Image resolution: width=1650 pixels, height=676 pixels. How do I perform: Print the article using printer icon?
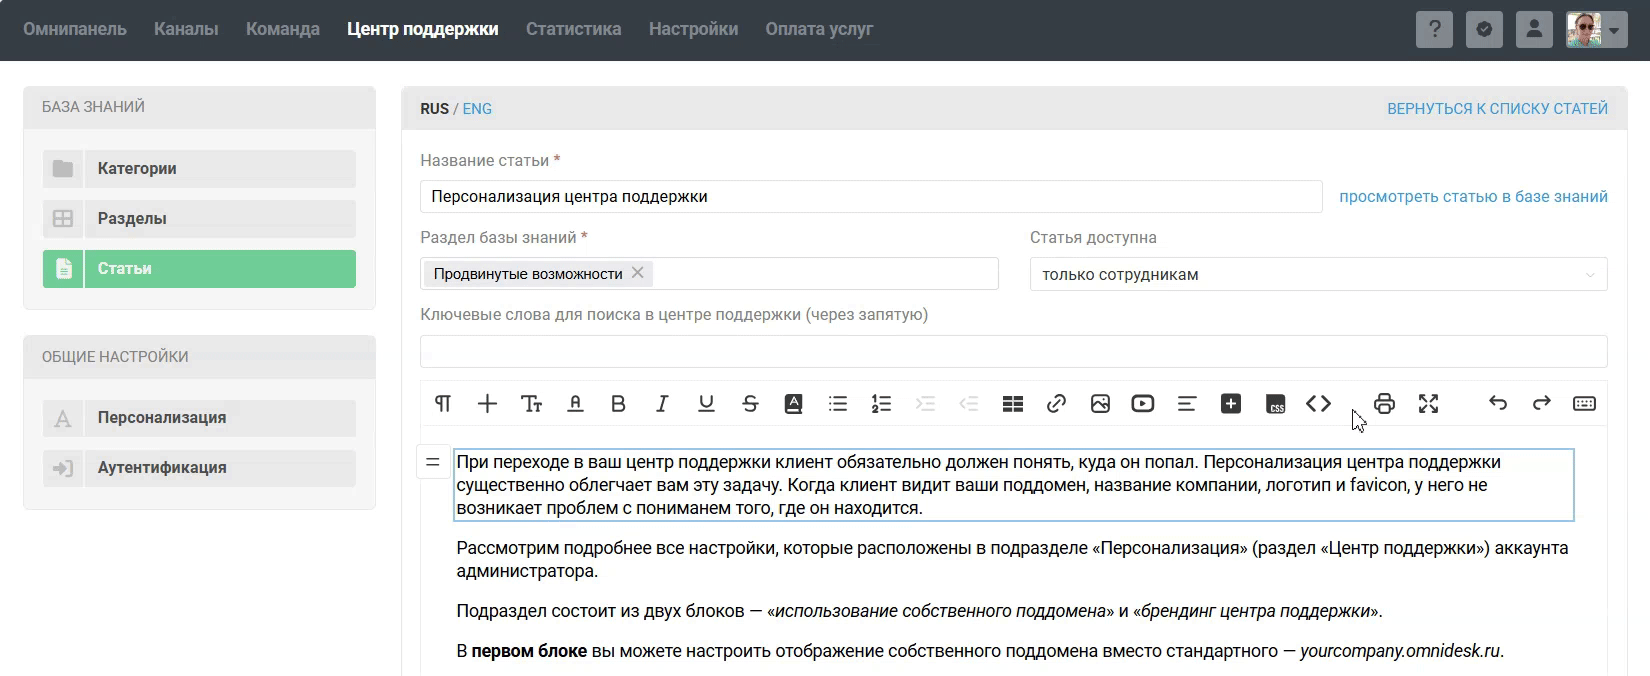pyautogui.click(x=1384, y=404)
